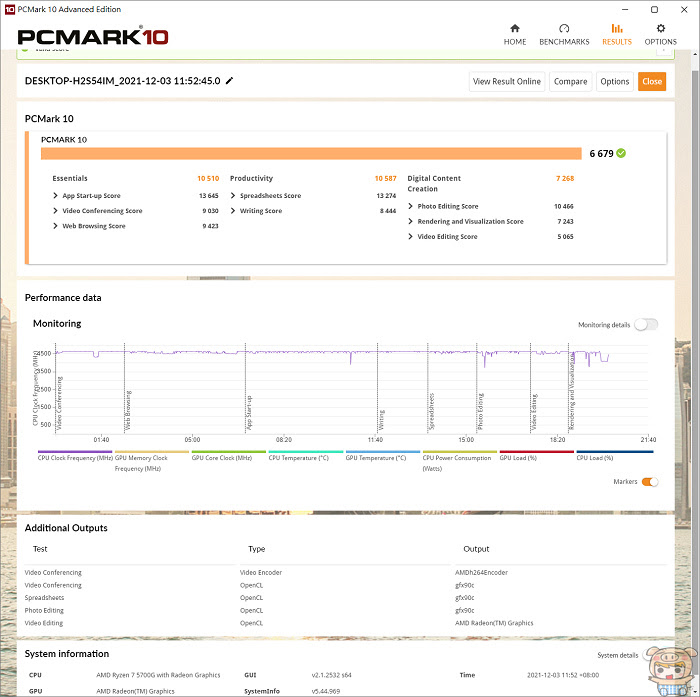Expand Web Browsing Score row
Image resolution: width=700 pixels, height=697 pixels.
tap(55, 226)
